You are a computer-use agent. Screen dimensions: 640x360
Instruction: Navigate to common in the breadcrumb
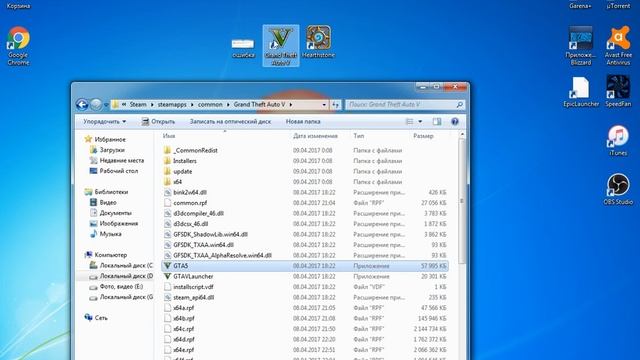210,104
